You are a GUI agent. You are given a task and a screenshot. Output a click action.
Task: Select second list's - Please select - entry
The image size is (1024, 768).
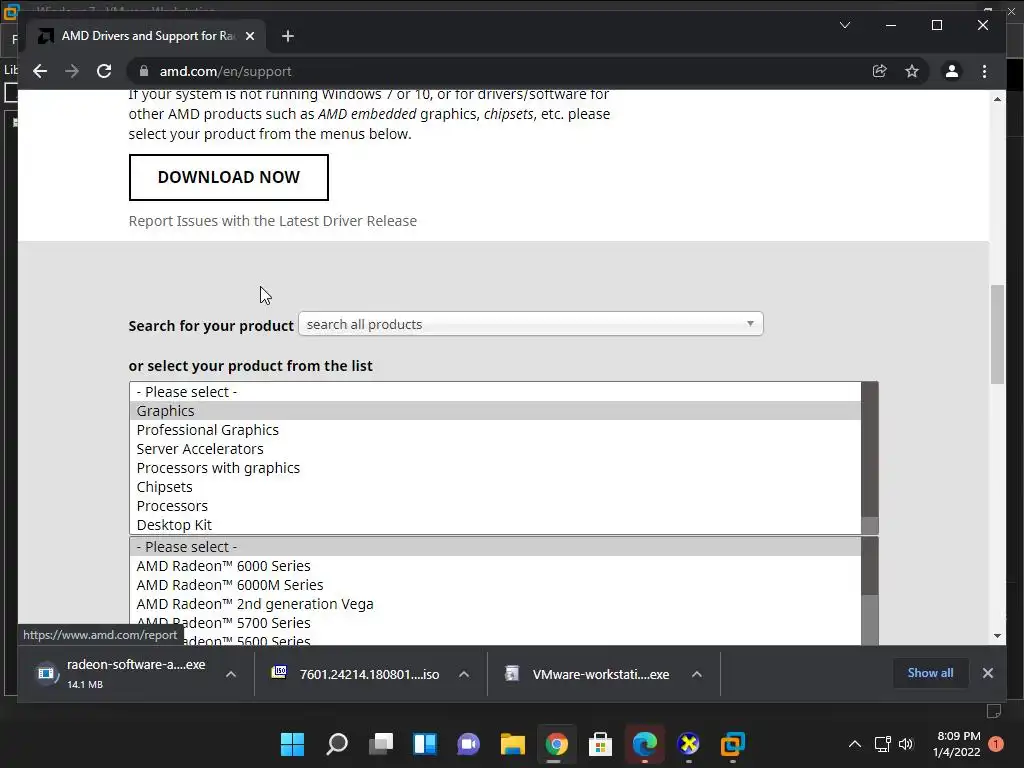tap(495, 547)
